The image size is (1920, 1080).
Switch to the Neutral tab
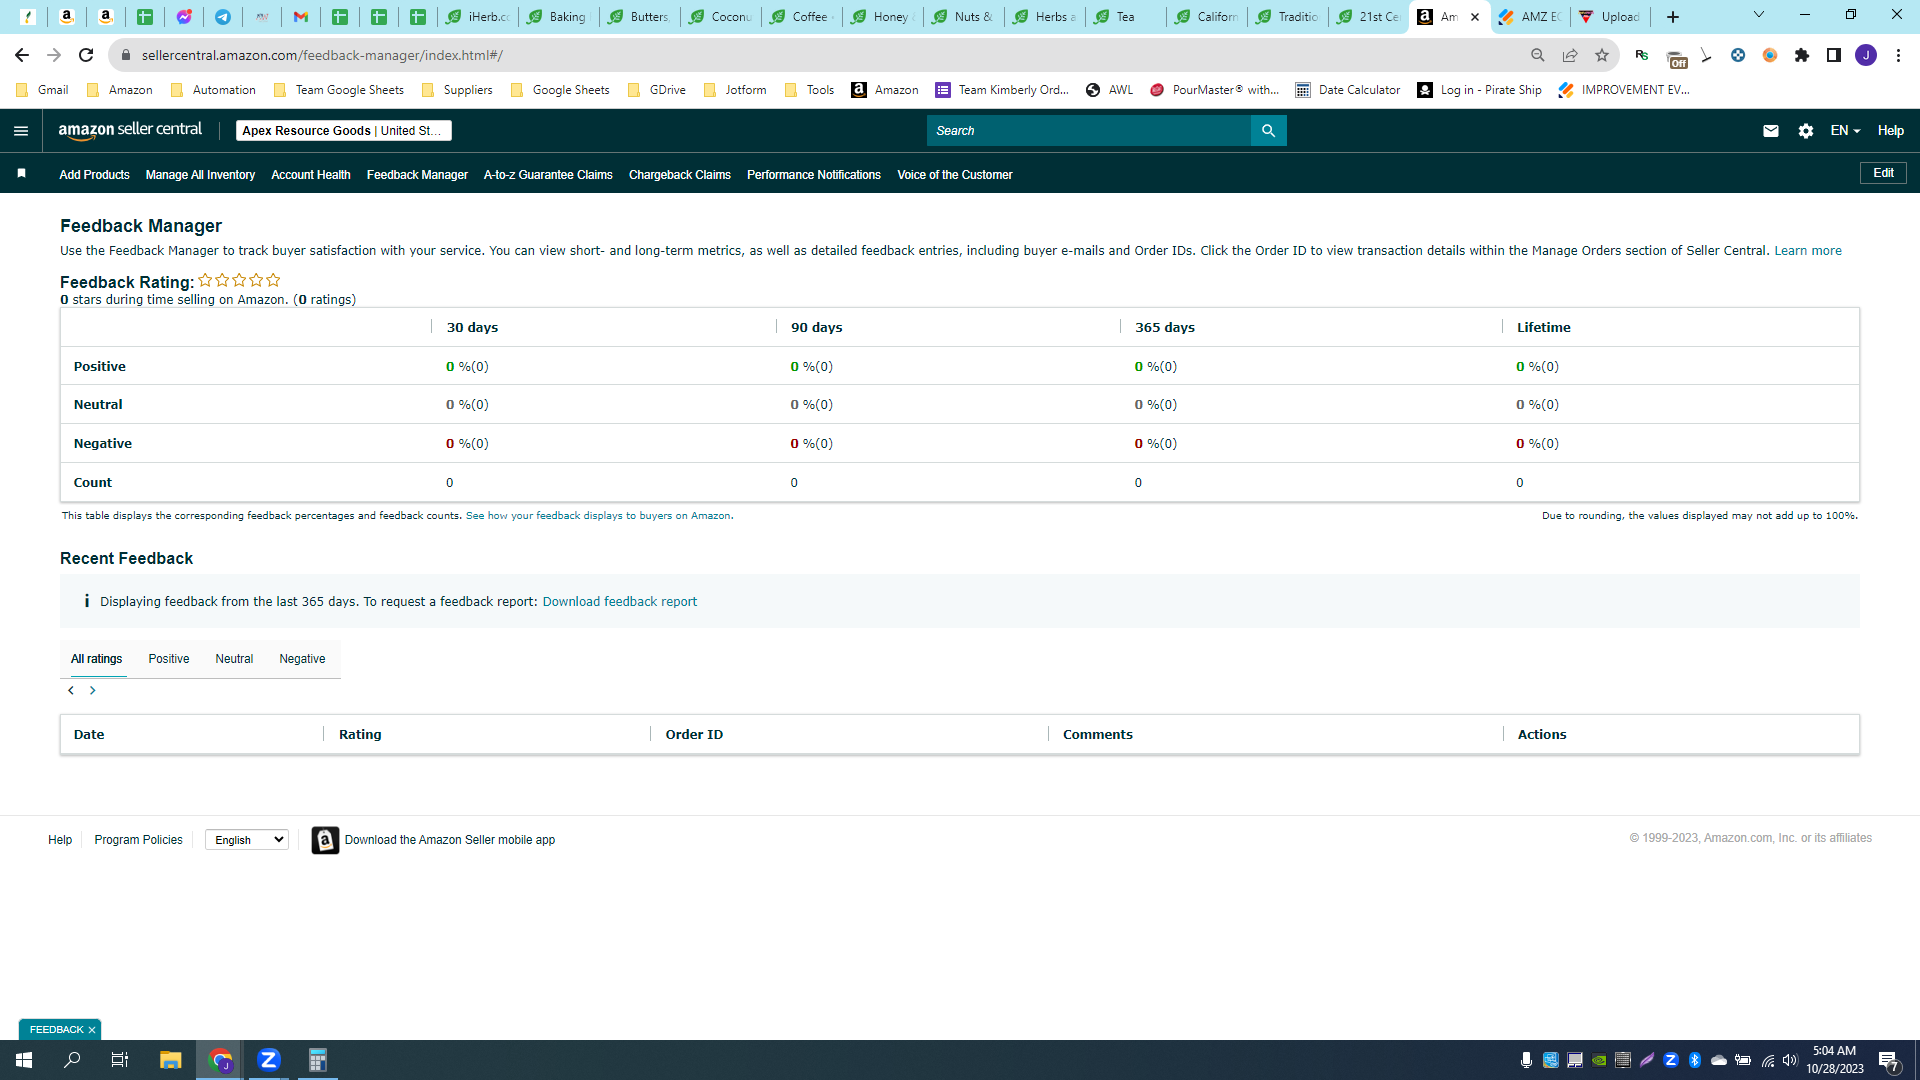[234, 659]
